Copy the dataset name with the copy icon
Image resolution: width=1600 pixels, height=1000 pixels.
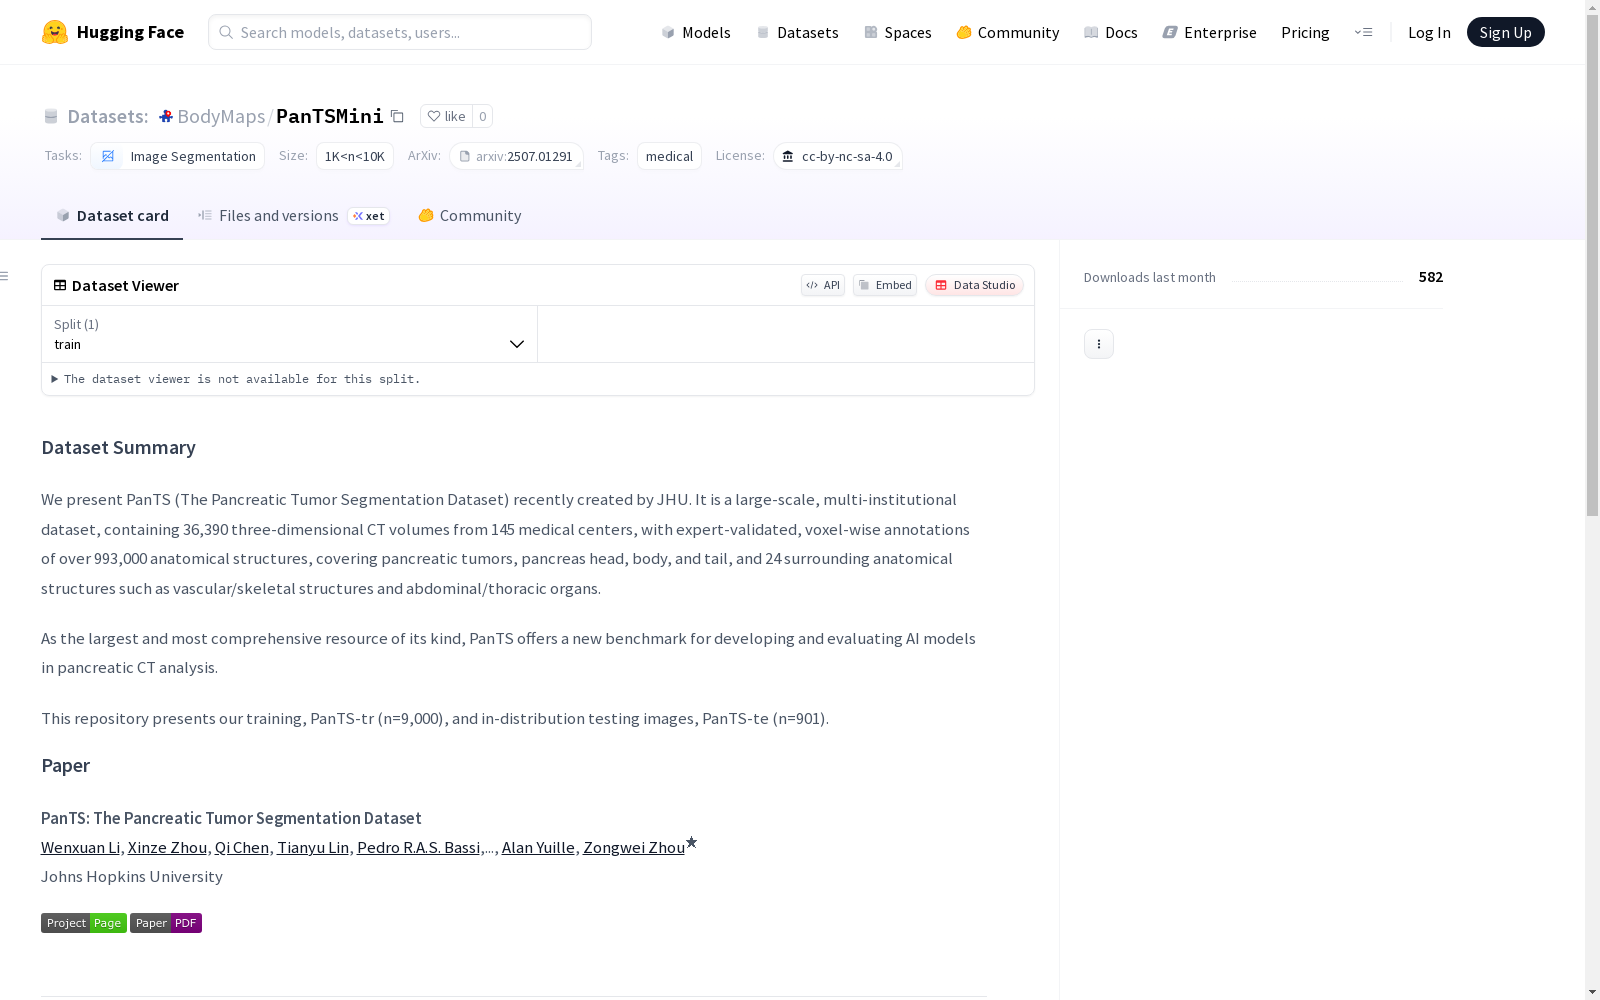397,116
